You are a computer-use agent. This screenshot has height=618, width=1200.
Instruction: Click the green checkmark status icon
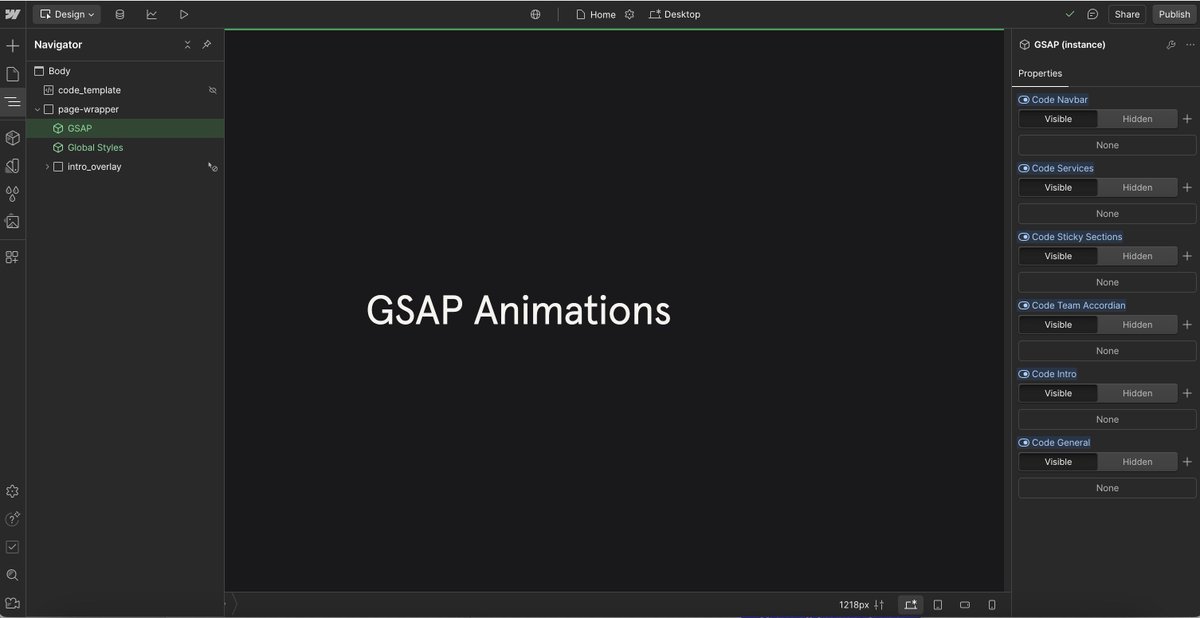click(x=1070, y=14)
